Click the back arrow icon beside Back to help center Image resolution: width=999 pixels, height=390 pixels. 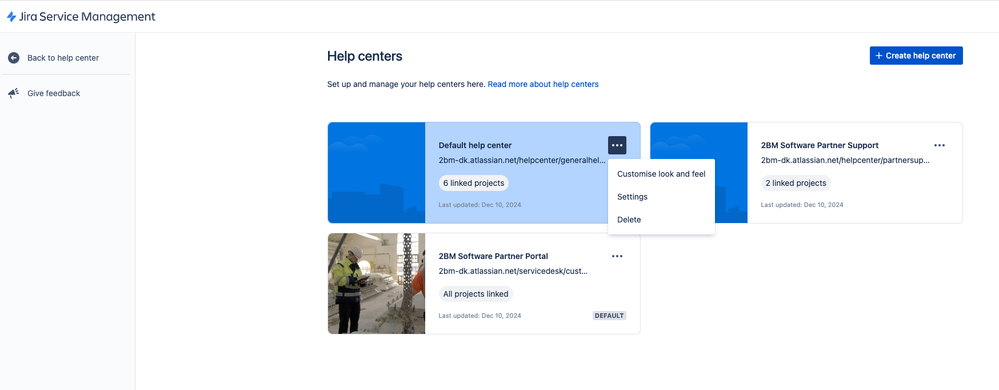coord(13,58)
